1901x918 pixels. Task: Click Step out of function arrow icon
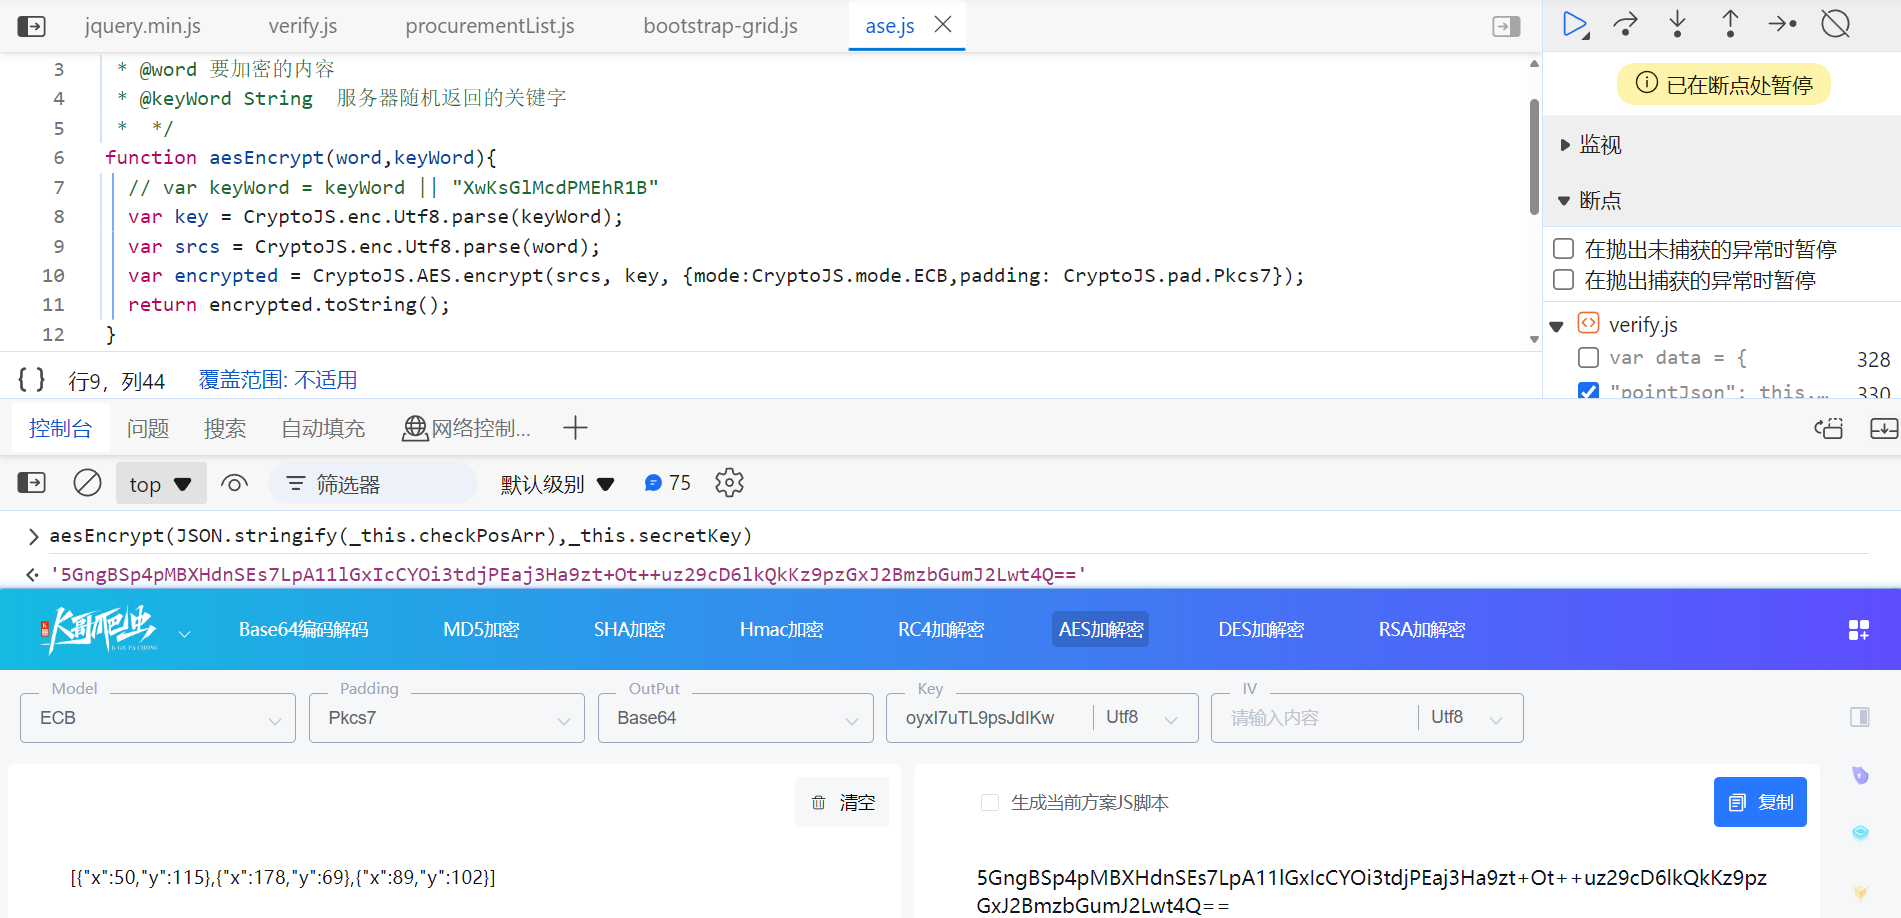click(1730, 25)
